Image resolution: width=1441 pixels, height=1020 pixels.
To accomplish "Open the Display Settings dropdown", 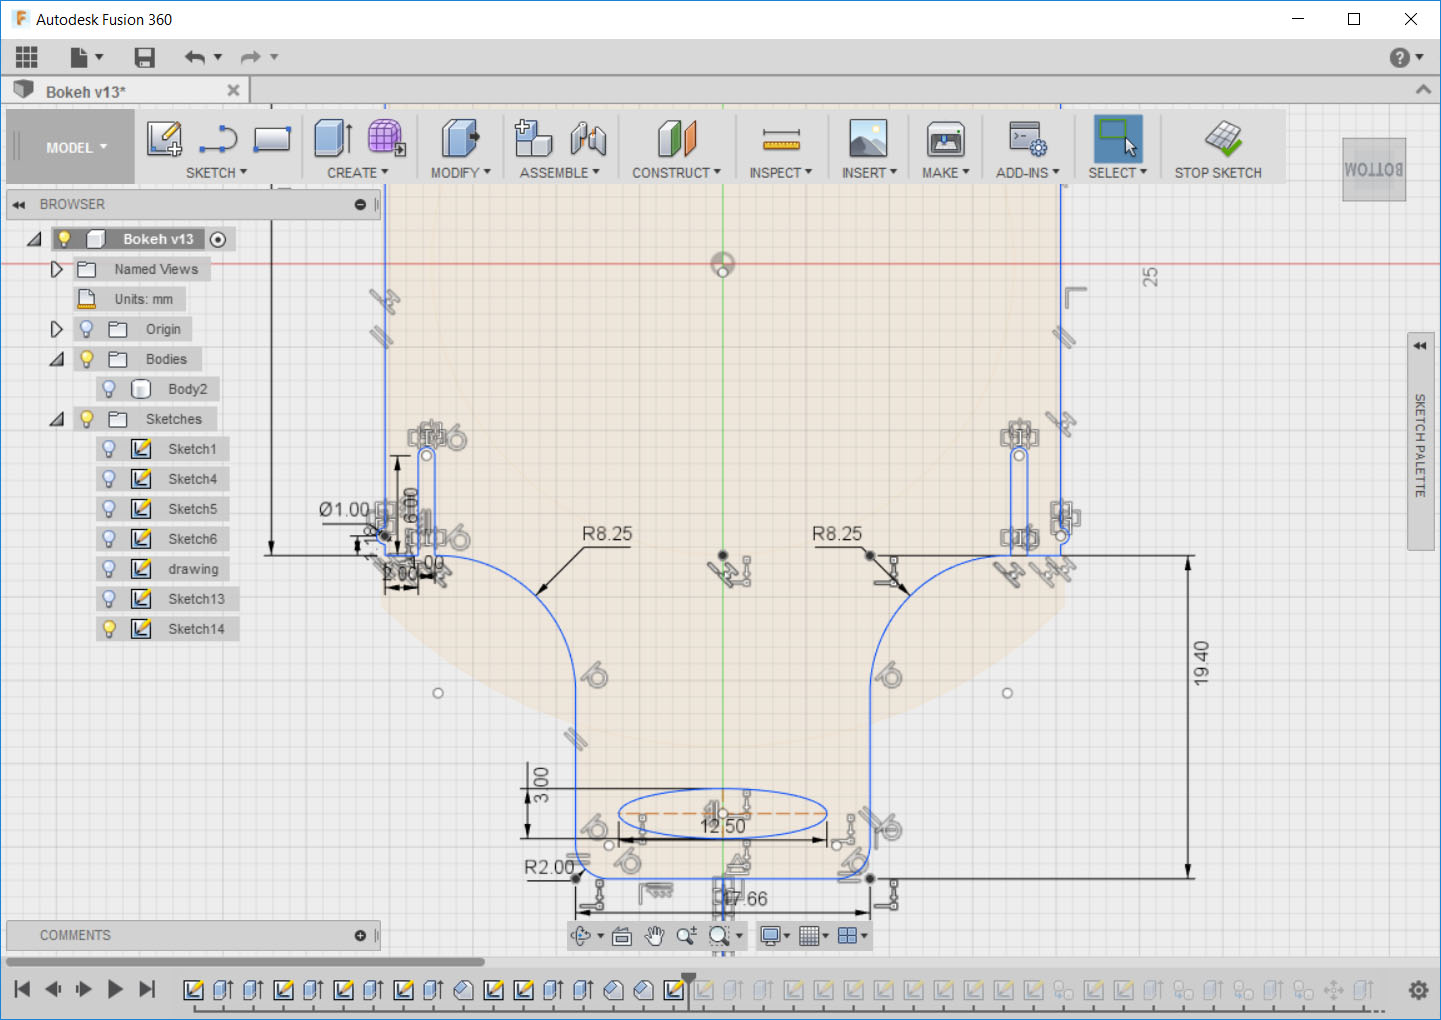I will click(x=775, y=936).
